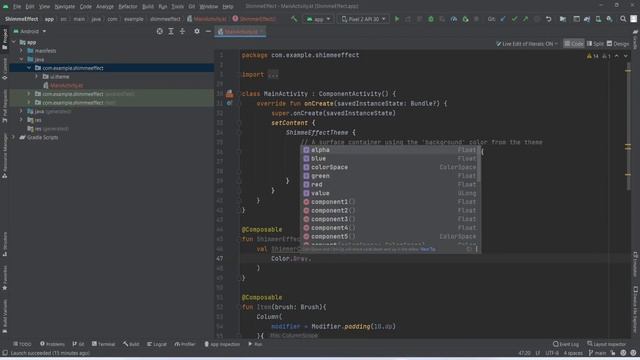Open the Refactor menu
640x360 pixels.
click(128, 7)
